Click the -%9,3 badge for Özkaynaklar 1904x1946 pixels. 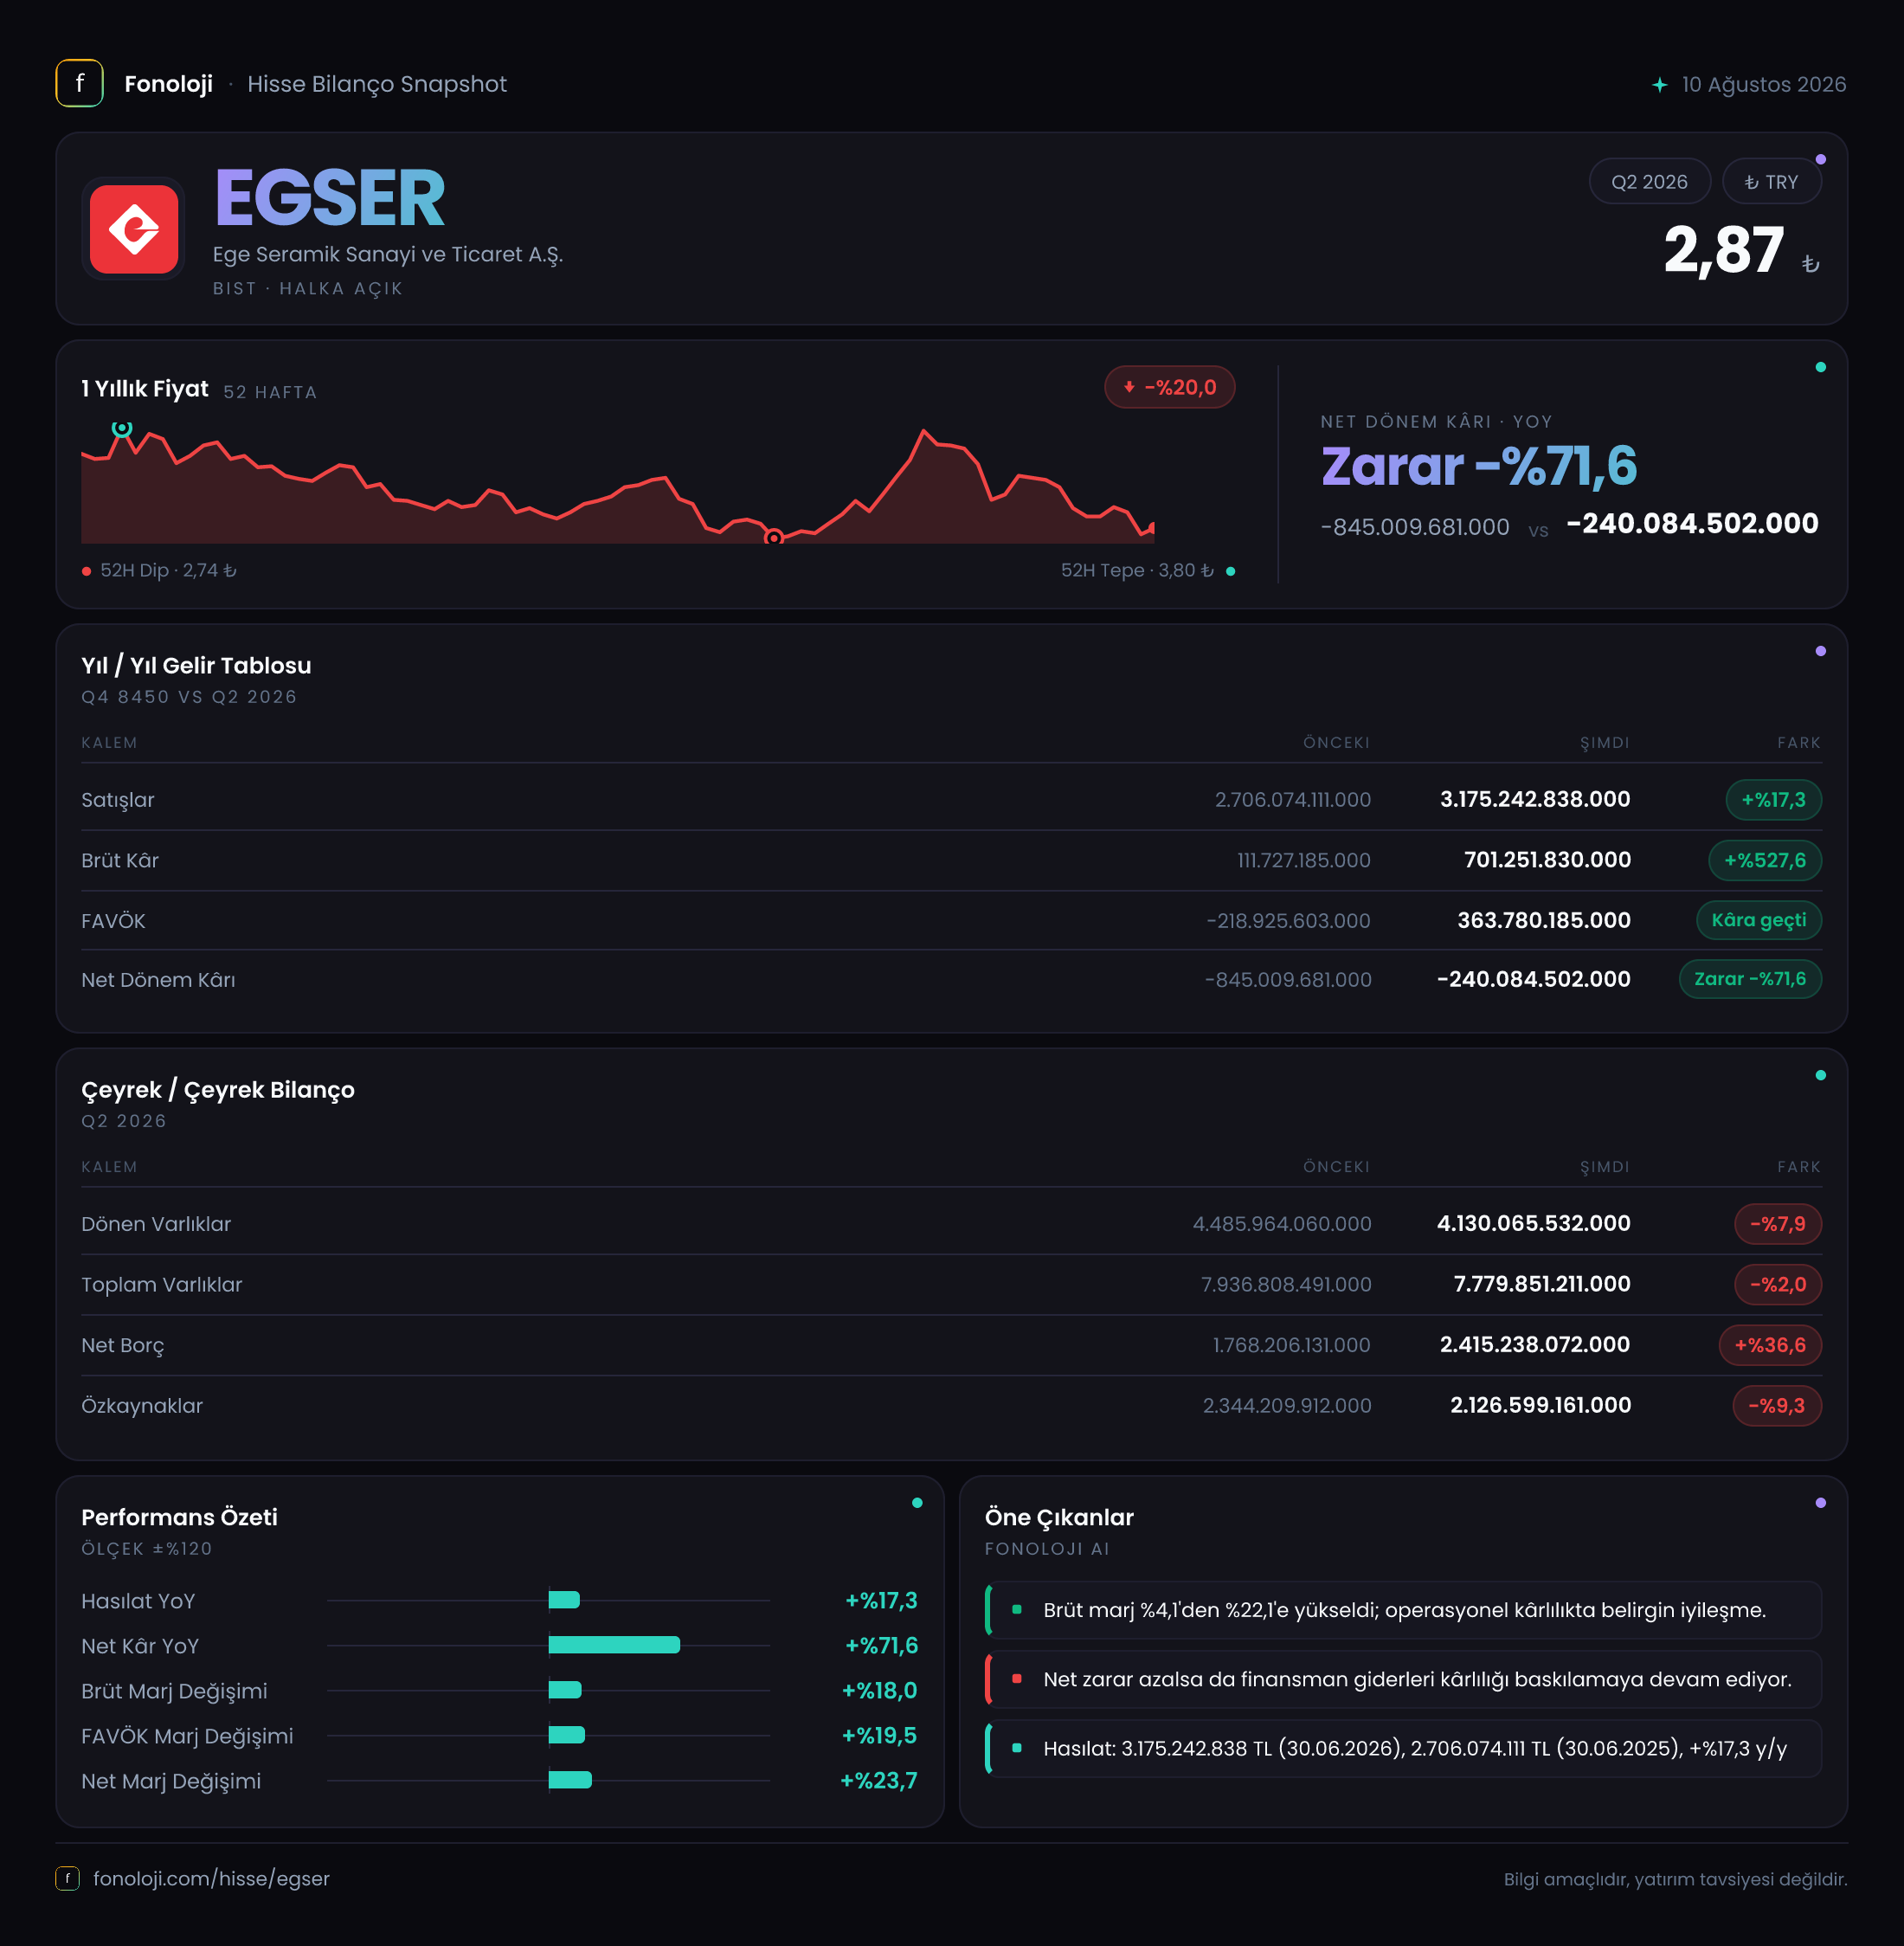pos(1776,1405)
